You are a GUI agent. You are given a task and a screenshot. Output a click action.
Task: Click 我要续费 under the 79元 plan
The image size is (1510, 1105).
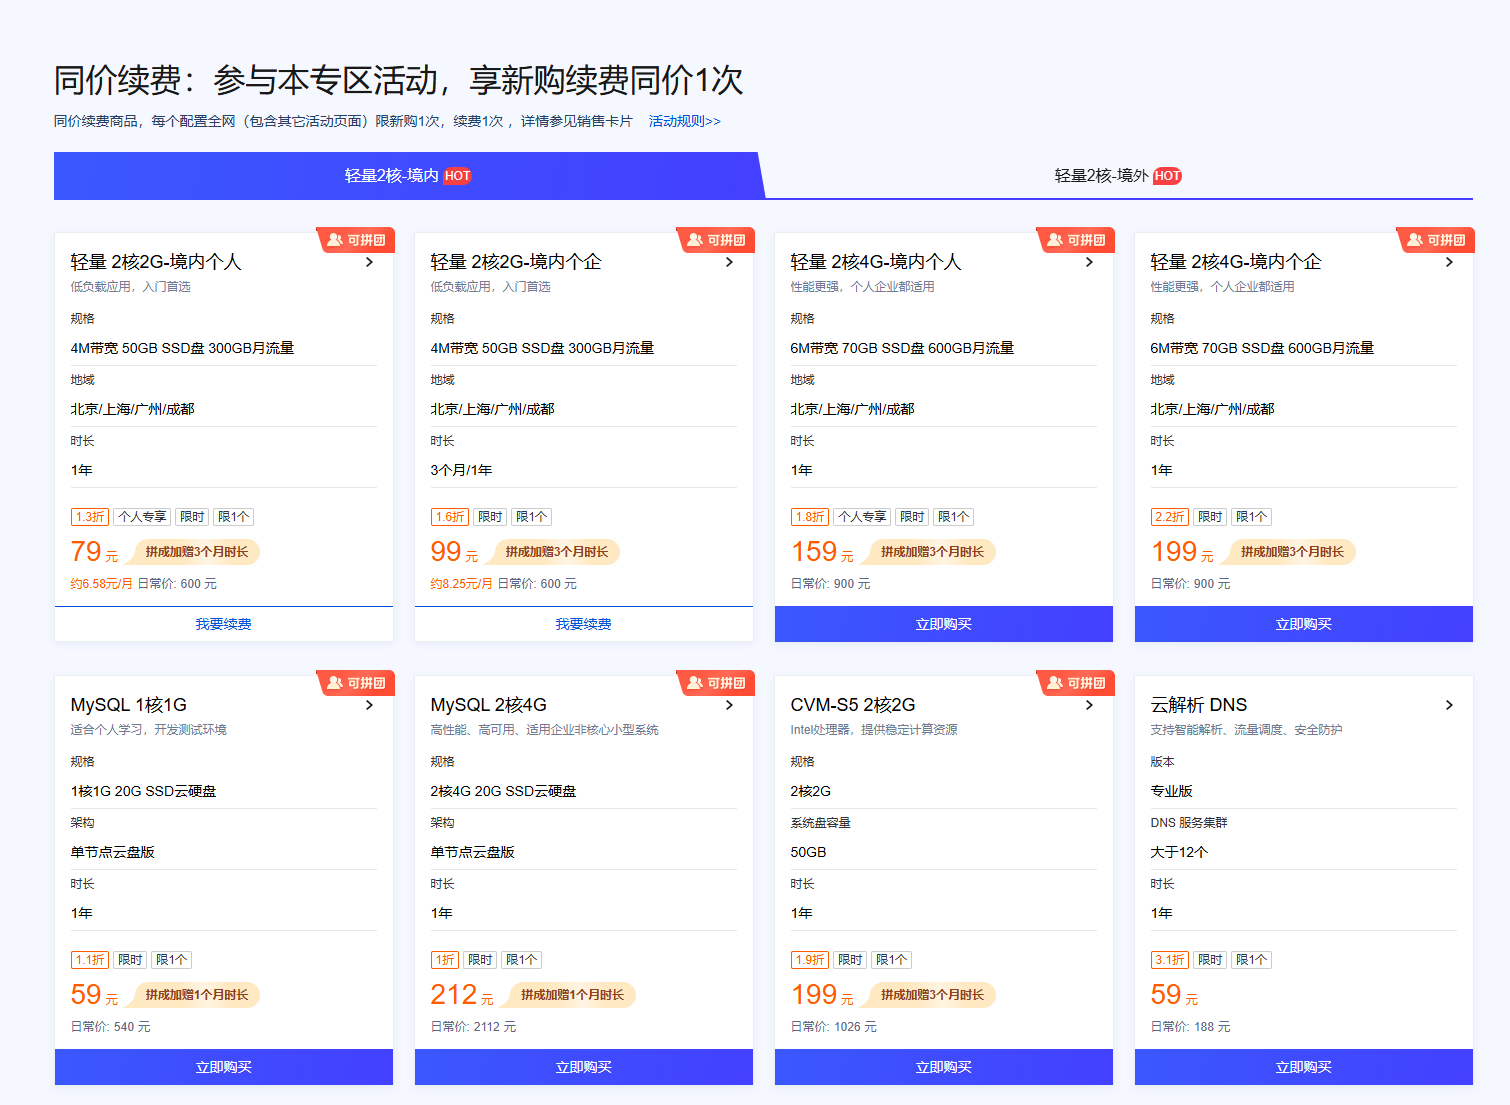[224, 624]
